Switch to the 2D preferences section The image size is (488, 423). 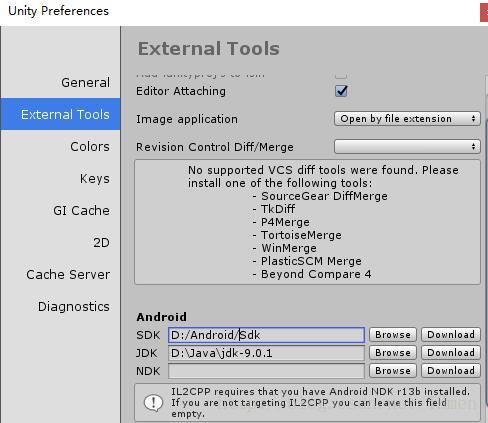click(101, 242)
